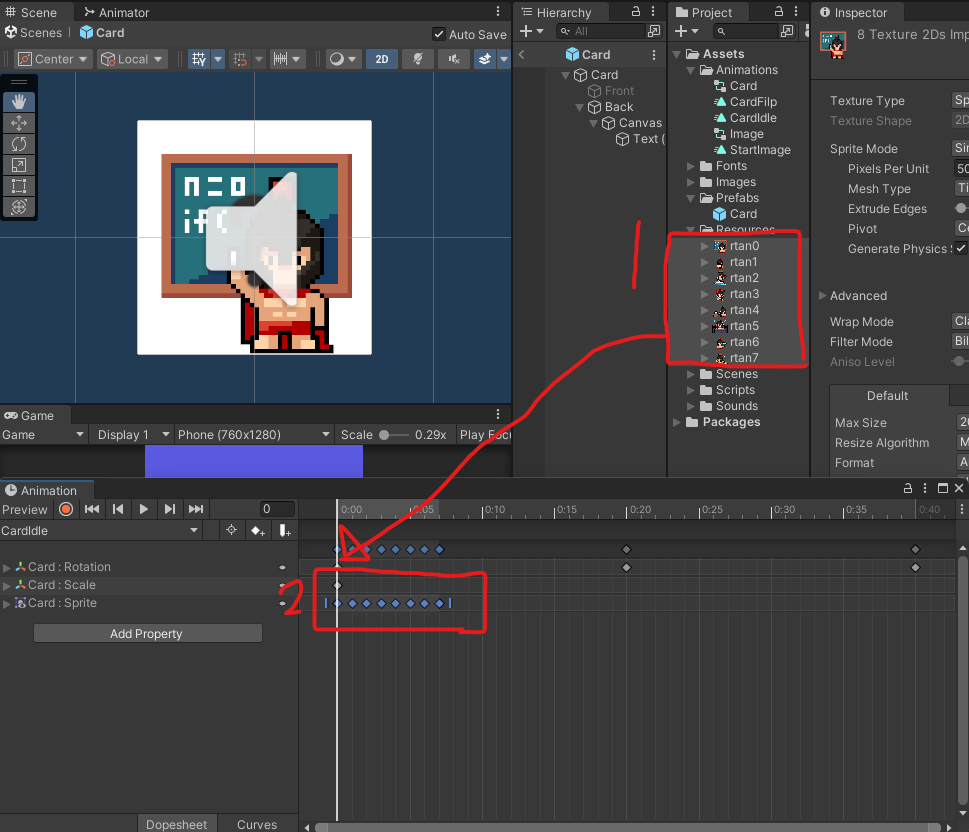Toggle the Auto Save checkbox
The width and height of the screenshot is (969, 832).
coord(439,34)
